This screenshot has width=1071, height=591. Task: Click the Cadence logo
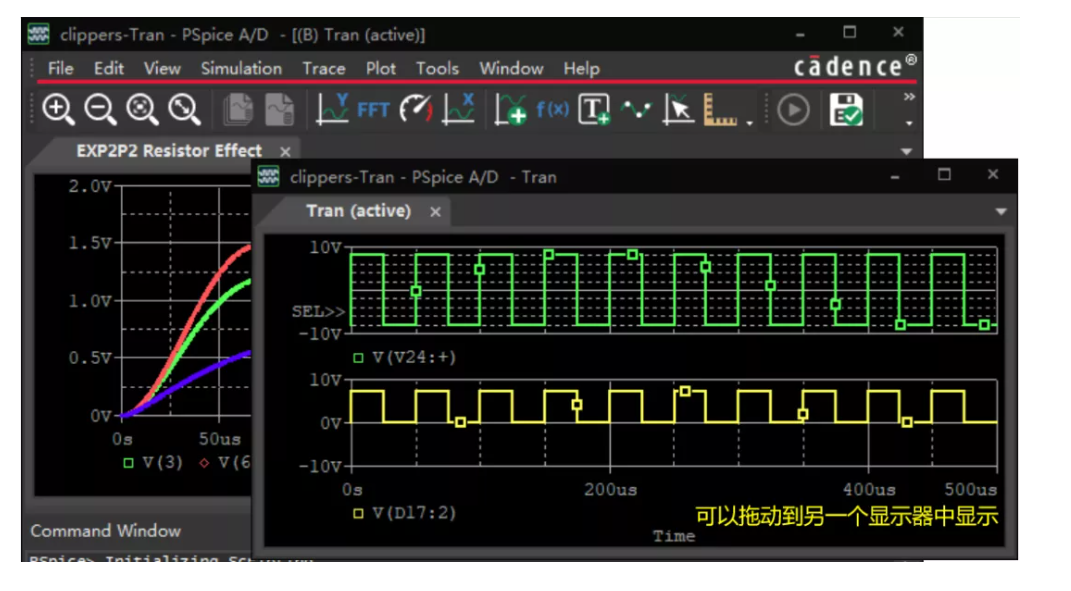coord(854,66)
